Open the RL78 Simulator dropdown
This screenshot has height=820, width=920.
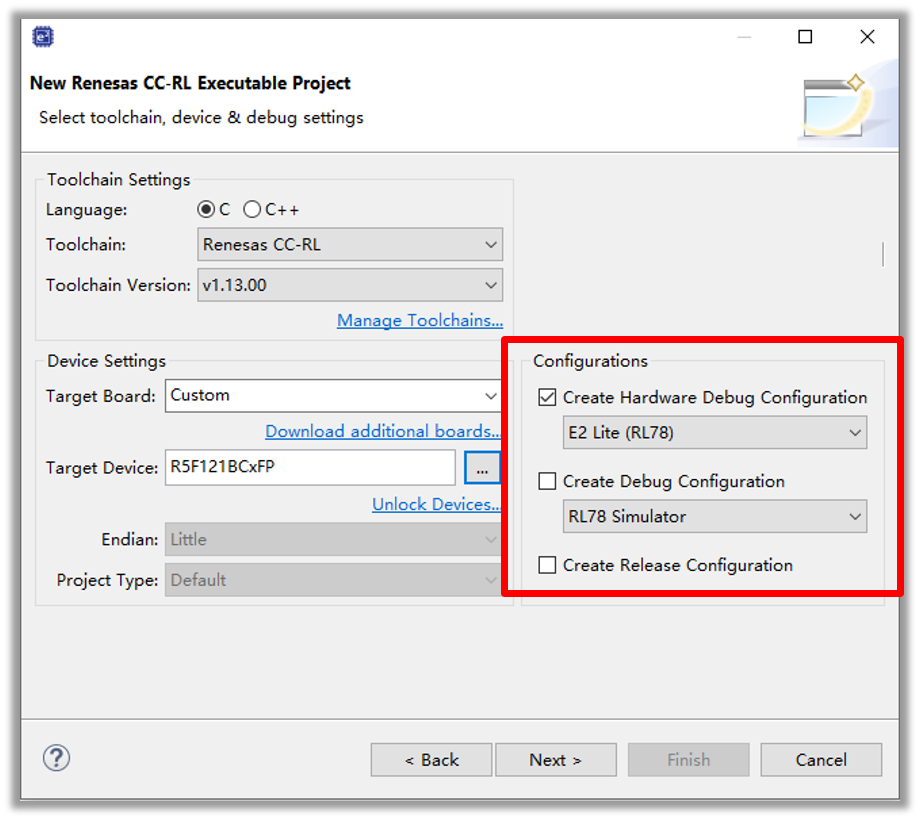tap(714, 517)
